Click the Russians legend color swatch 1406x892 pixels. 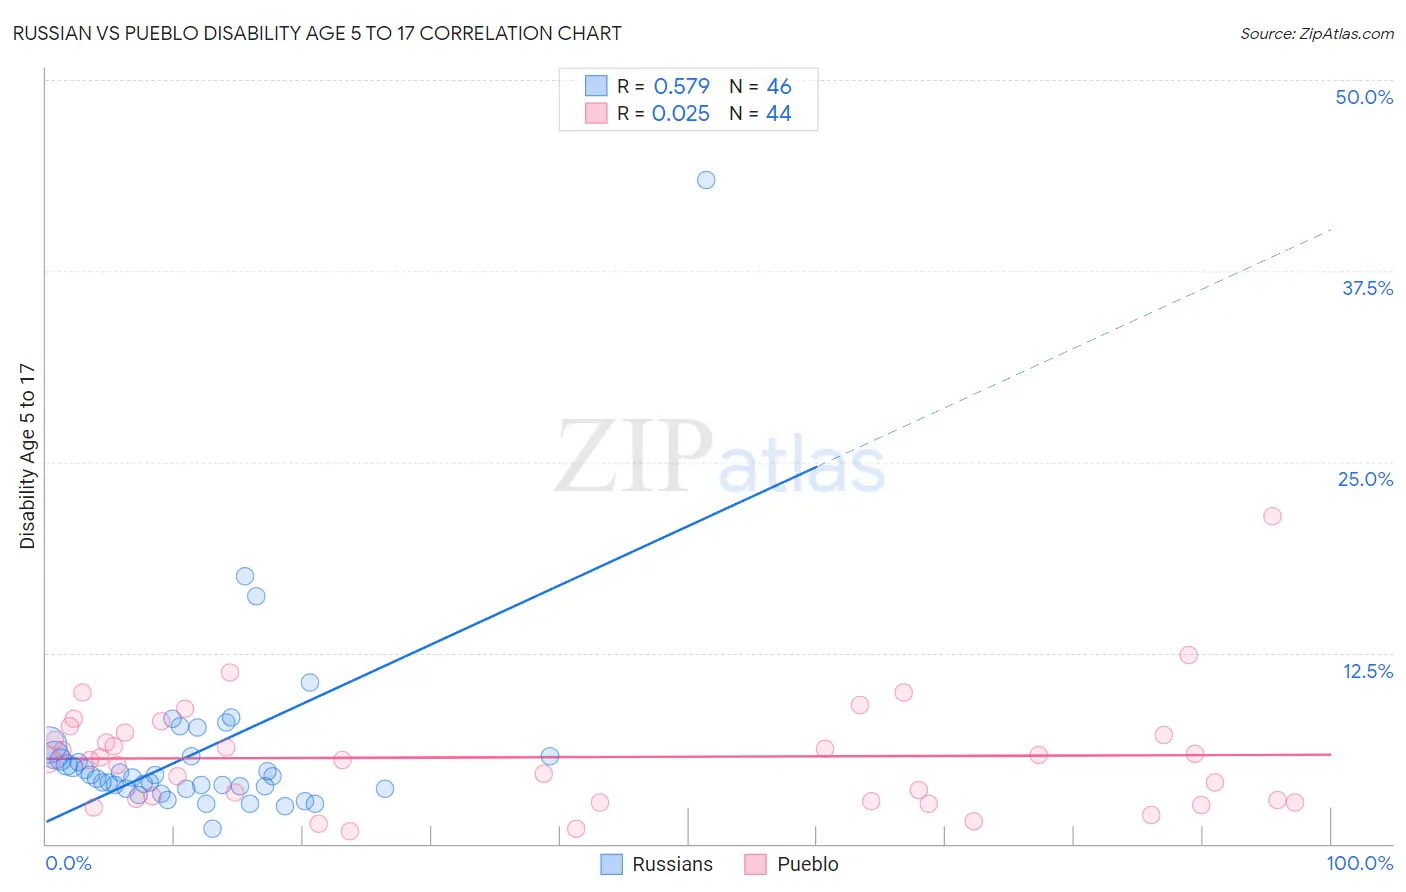click(611, 864)
